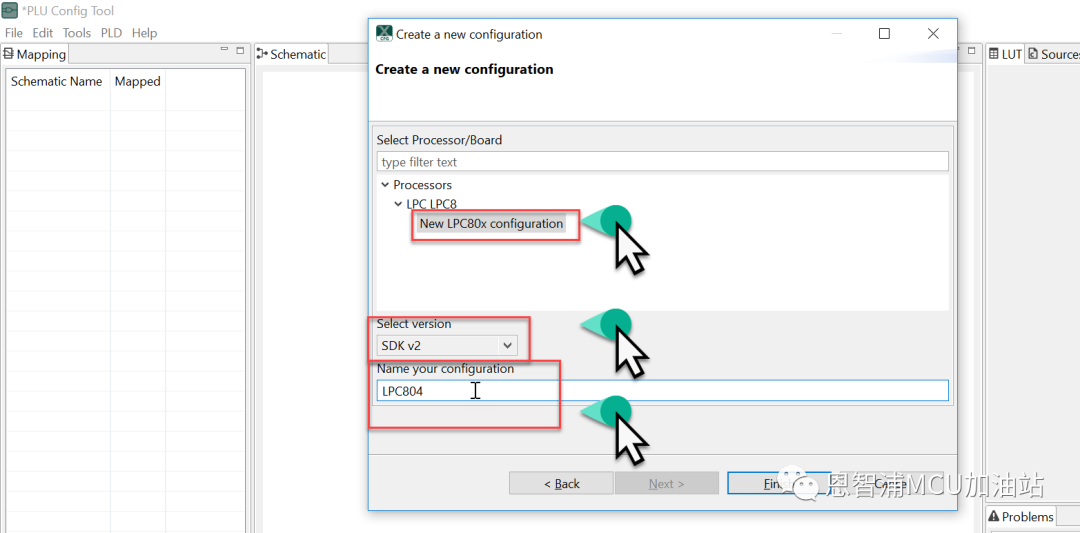Close the Create a new configuration dialog
The image size is (1080, 533).
[933, 34]
